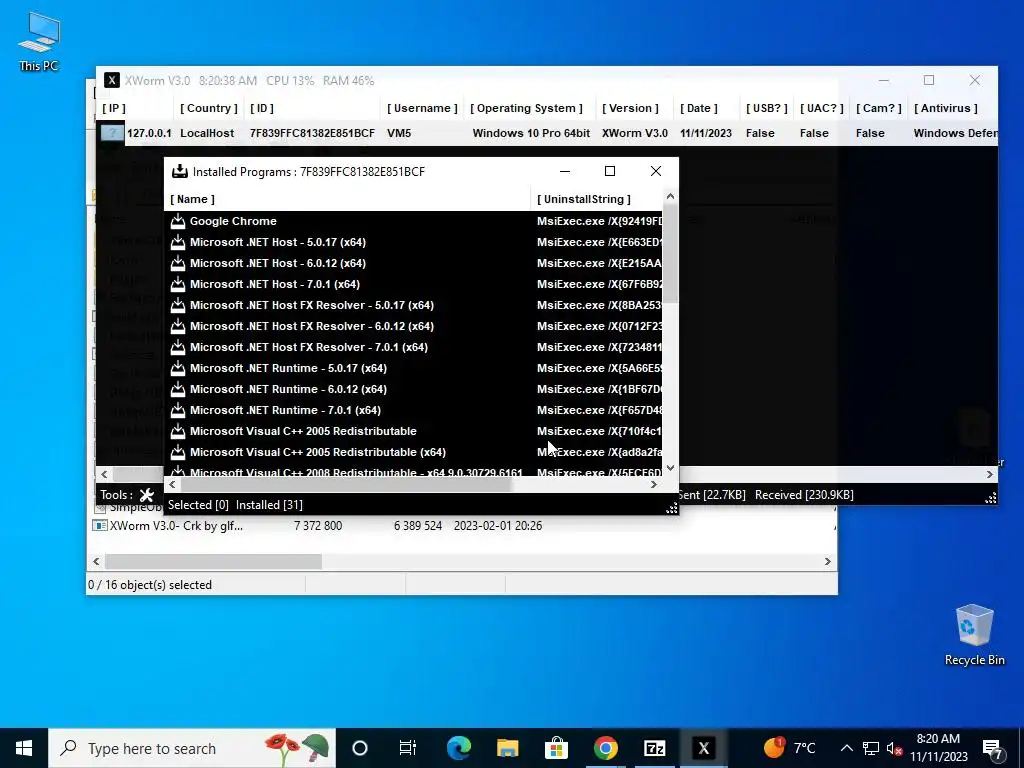Screen dimensions: 1024x768
Task: Click the scroll down arrow in Installed Programs
Action: (670, 468)
